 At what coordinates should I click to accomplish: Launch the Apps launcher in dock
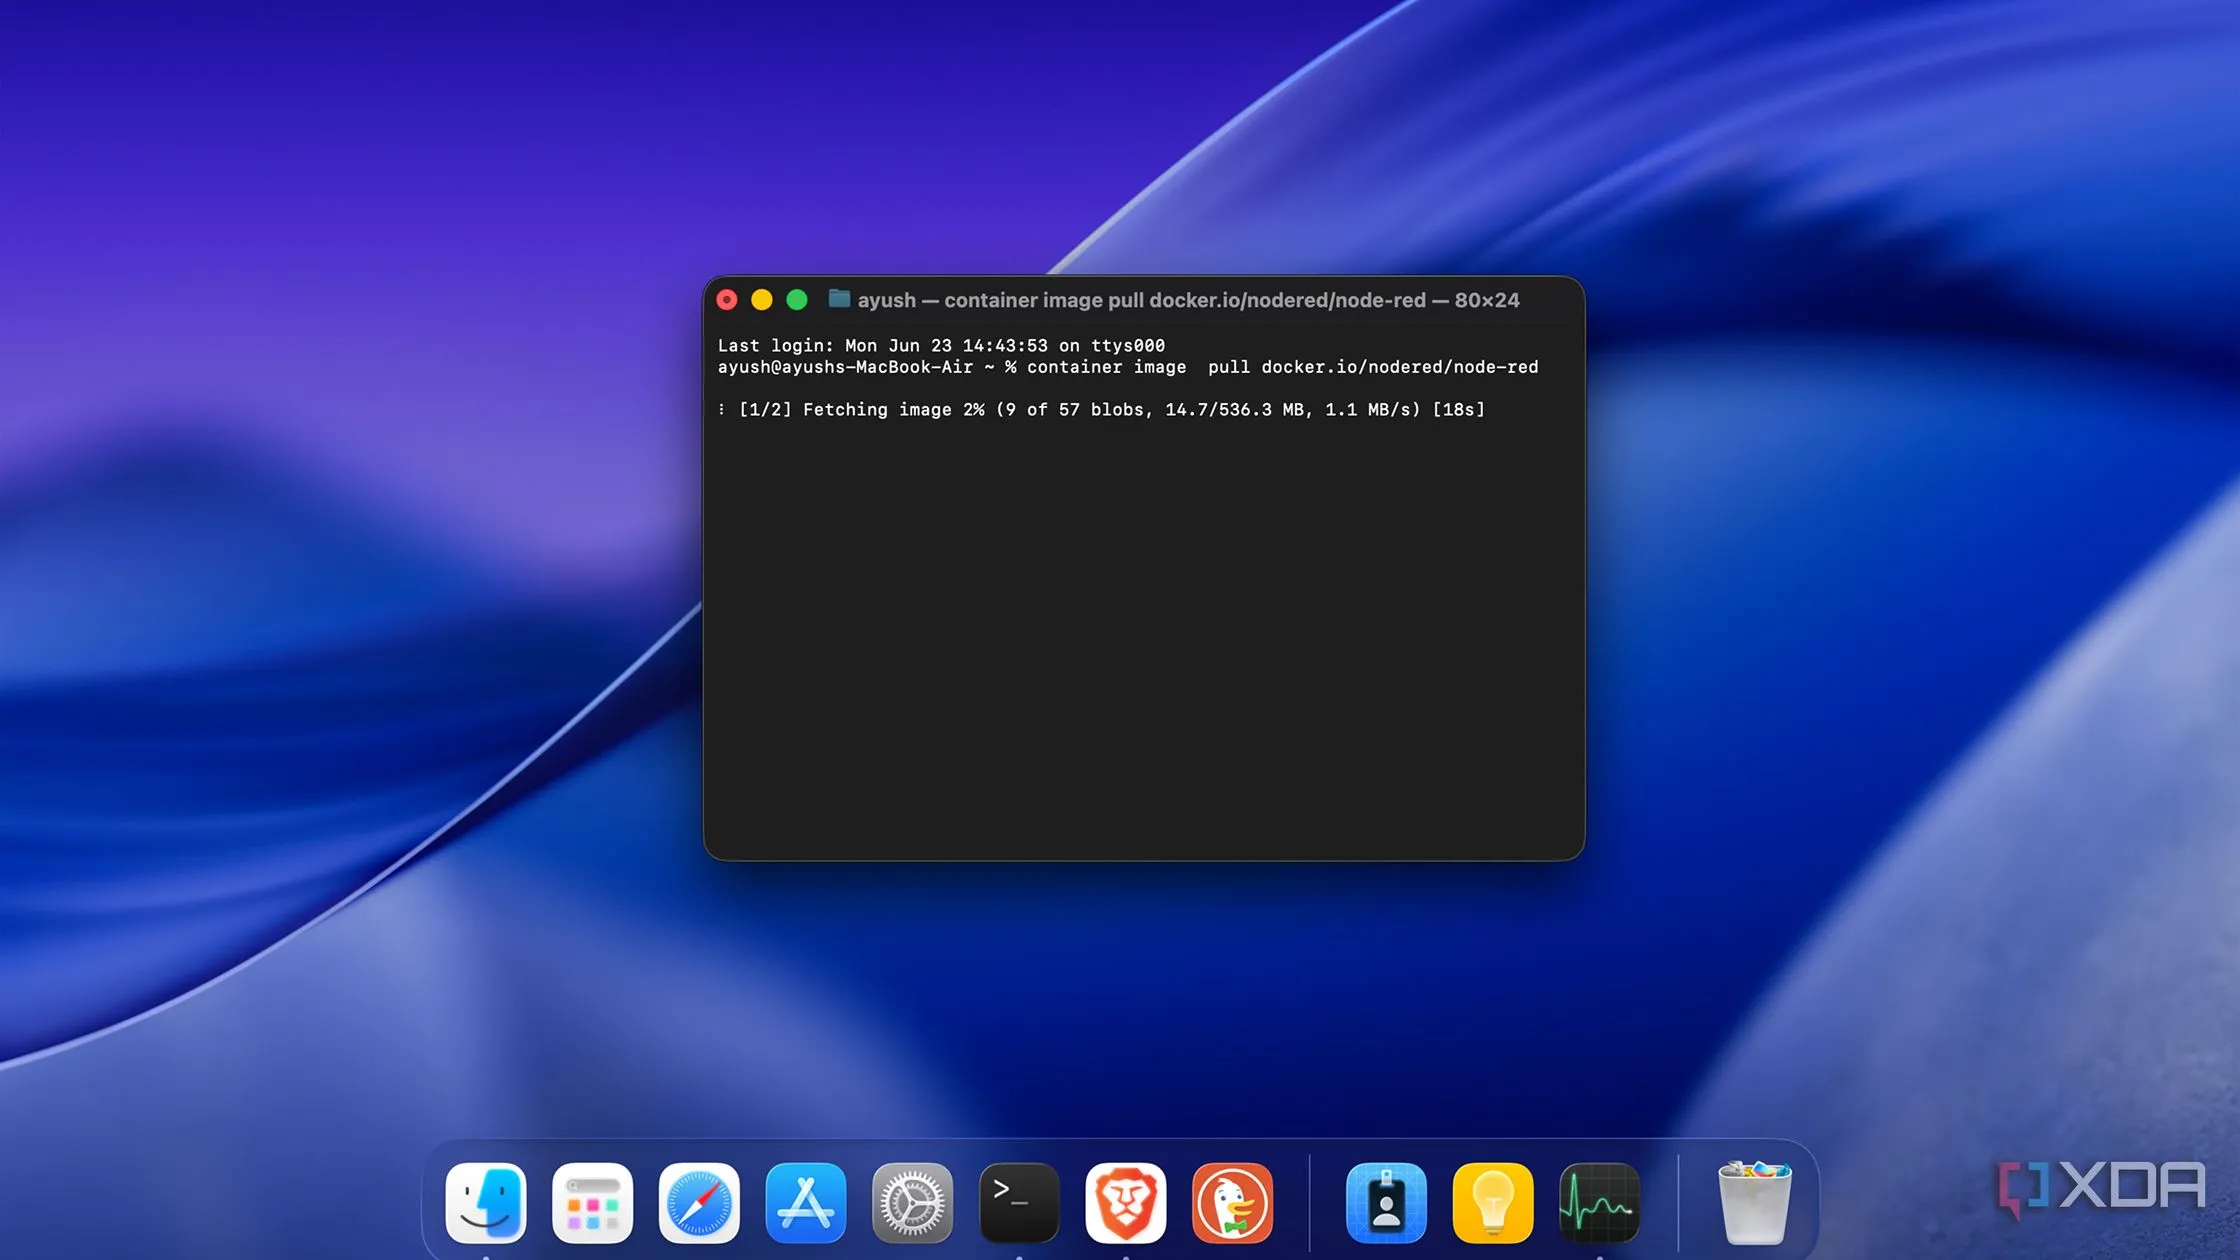click(x=592, y=1202)
